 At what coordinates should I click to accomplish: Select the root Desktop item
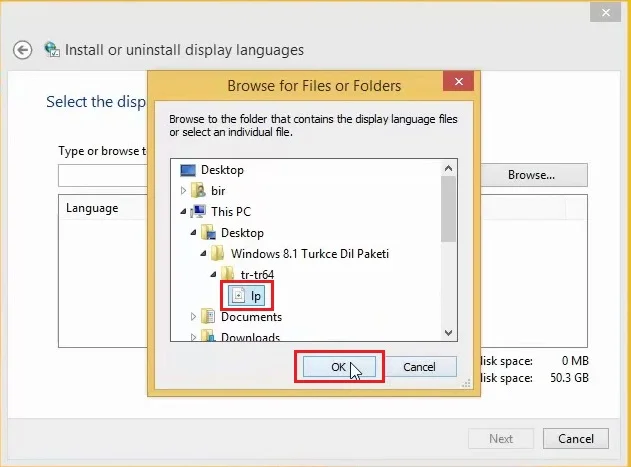click(x=222, y=170)
